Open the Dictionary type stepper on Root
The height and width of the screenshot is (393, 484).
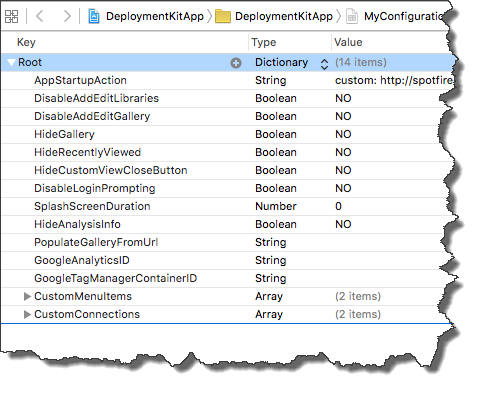(324, 64)
